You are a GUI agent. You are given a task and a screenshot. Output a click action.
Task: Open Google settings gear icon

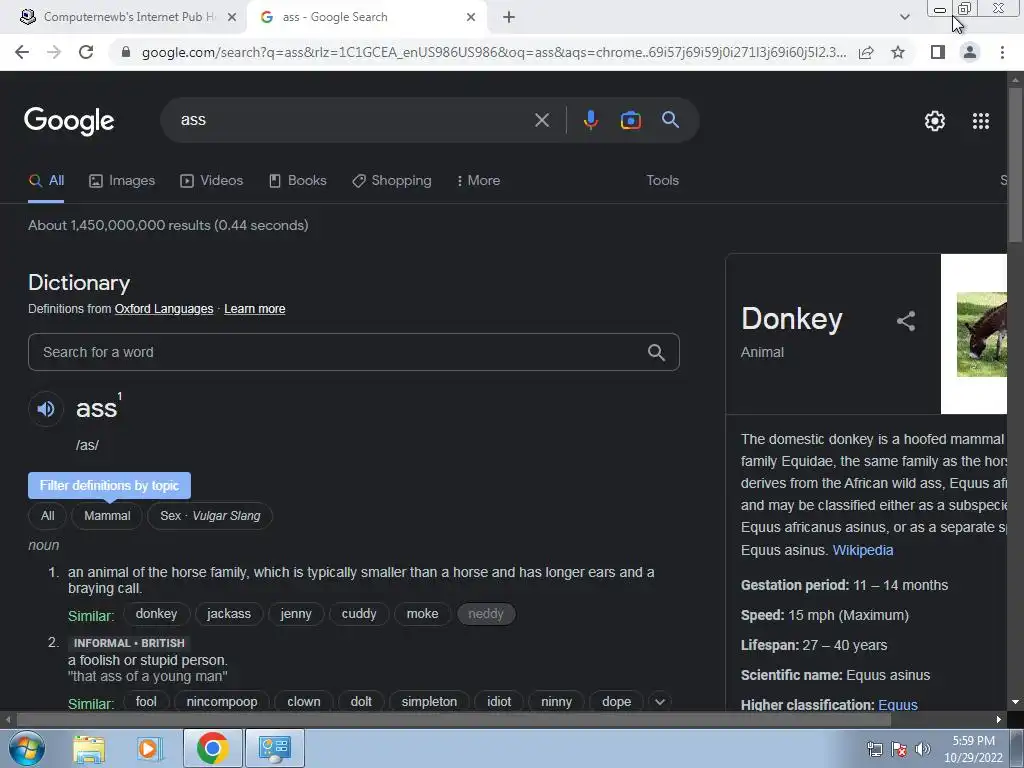coord(935,121)
